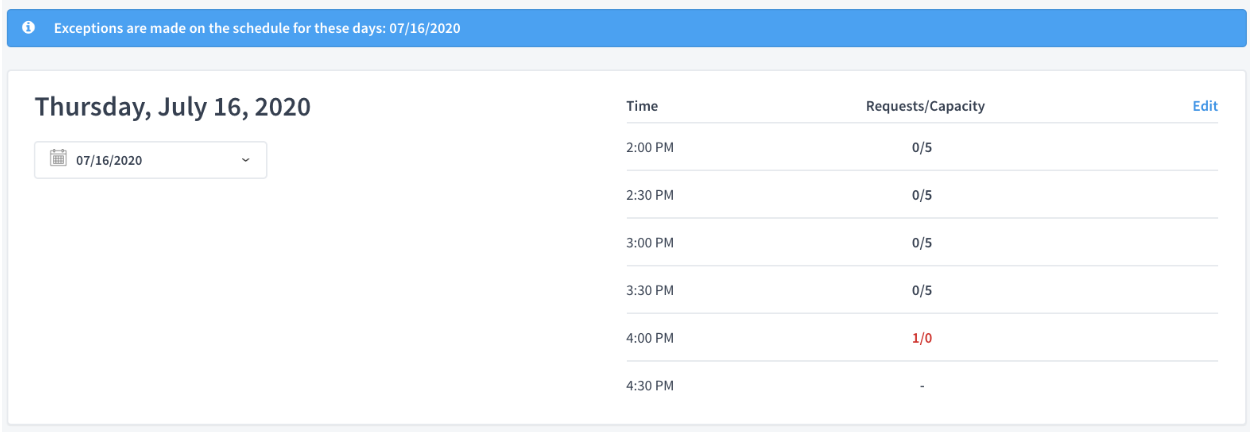Click the Time column header
Screen dimensions: 1254x432
642,106
